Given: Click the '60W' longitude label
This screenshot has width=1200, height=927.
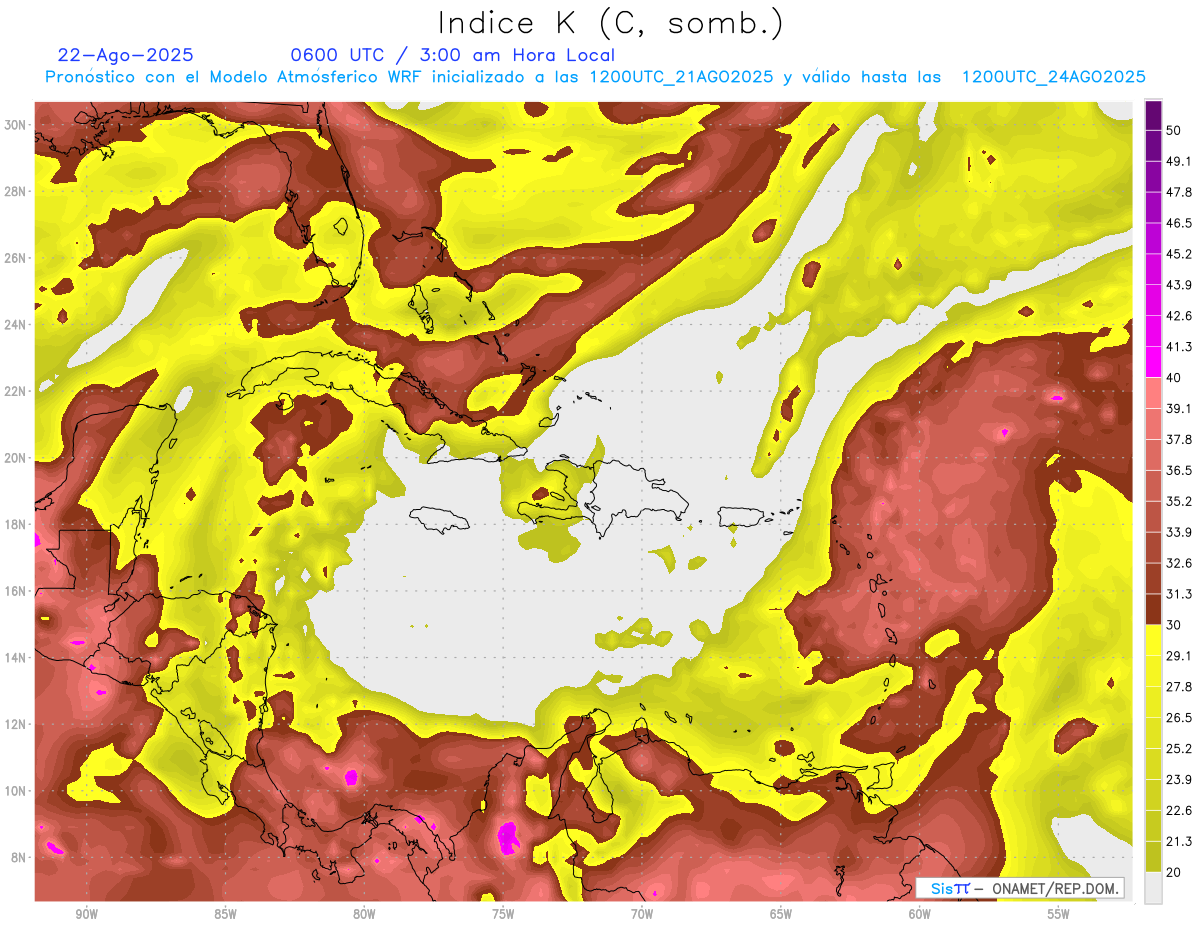Looking at the screenshot, I should 920,914.
